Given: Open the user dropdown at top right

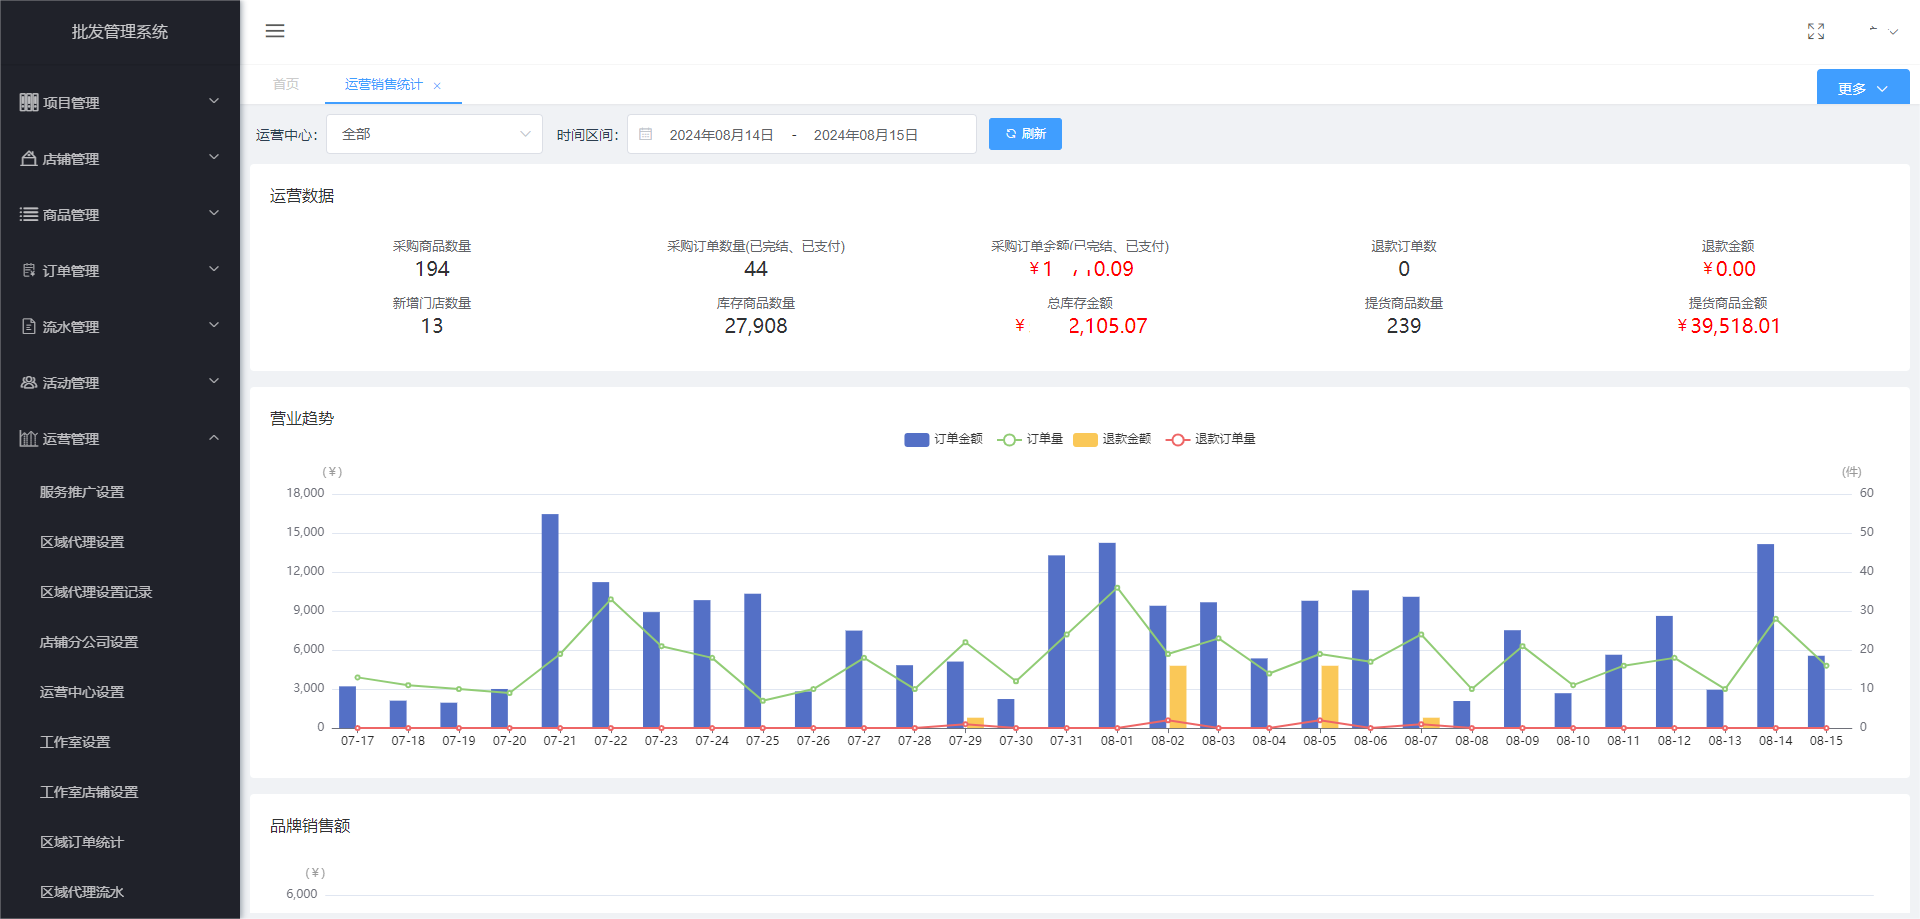Looking at the screenshot, I should pyautogui.click(x=1883, y=31).
